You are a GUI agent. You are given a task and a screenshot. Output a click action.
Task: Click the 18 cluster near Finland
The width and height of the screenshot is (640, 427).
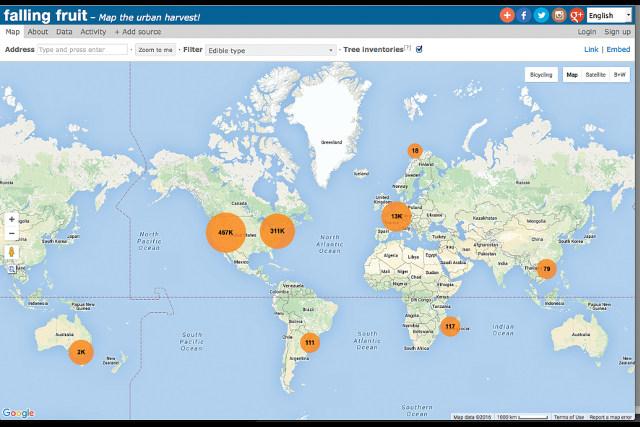click(x=415, y=151)
